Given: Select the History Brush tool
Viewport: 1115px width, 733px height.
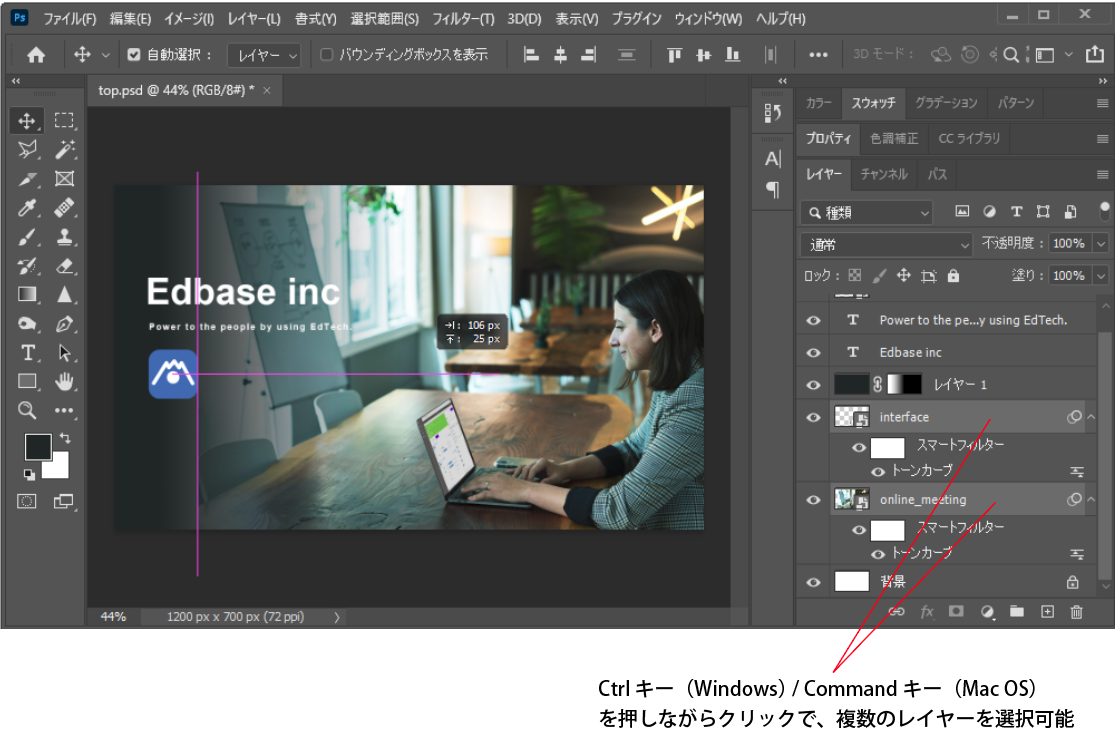Looking at the screenshot, I should click(27, 266).
